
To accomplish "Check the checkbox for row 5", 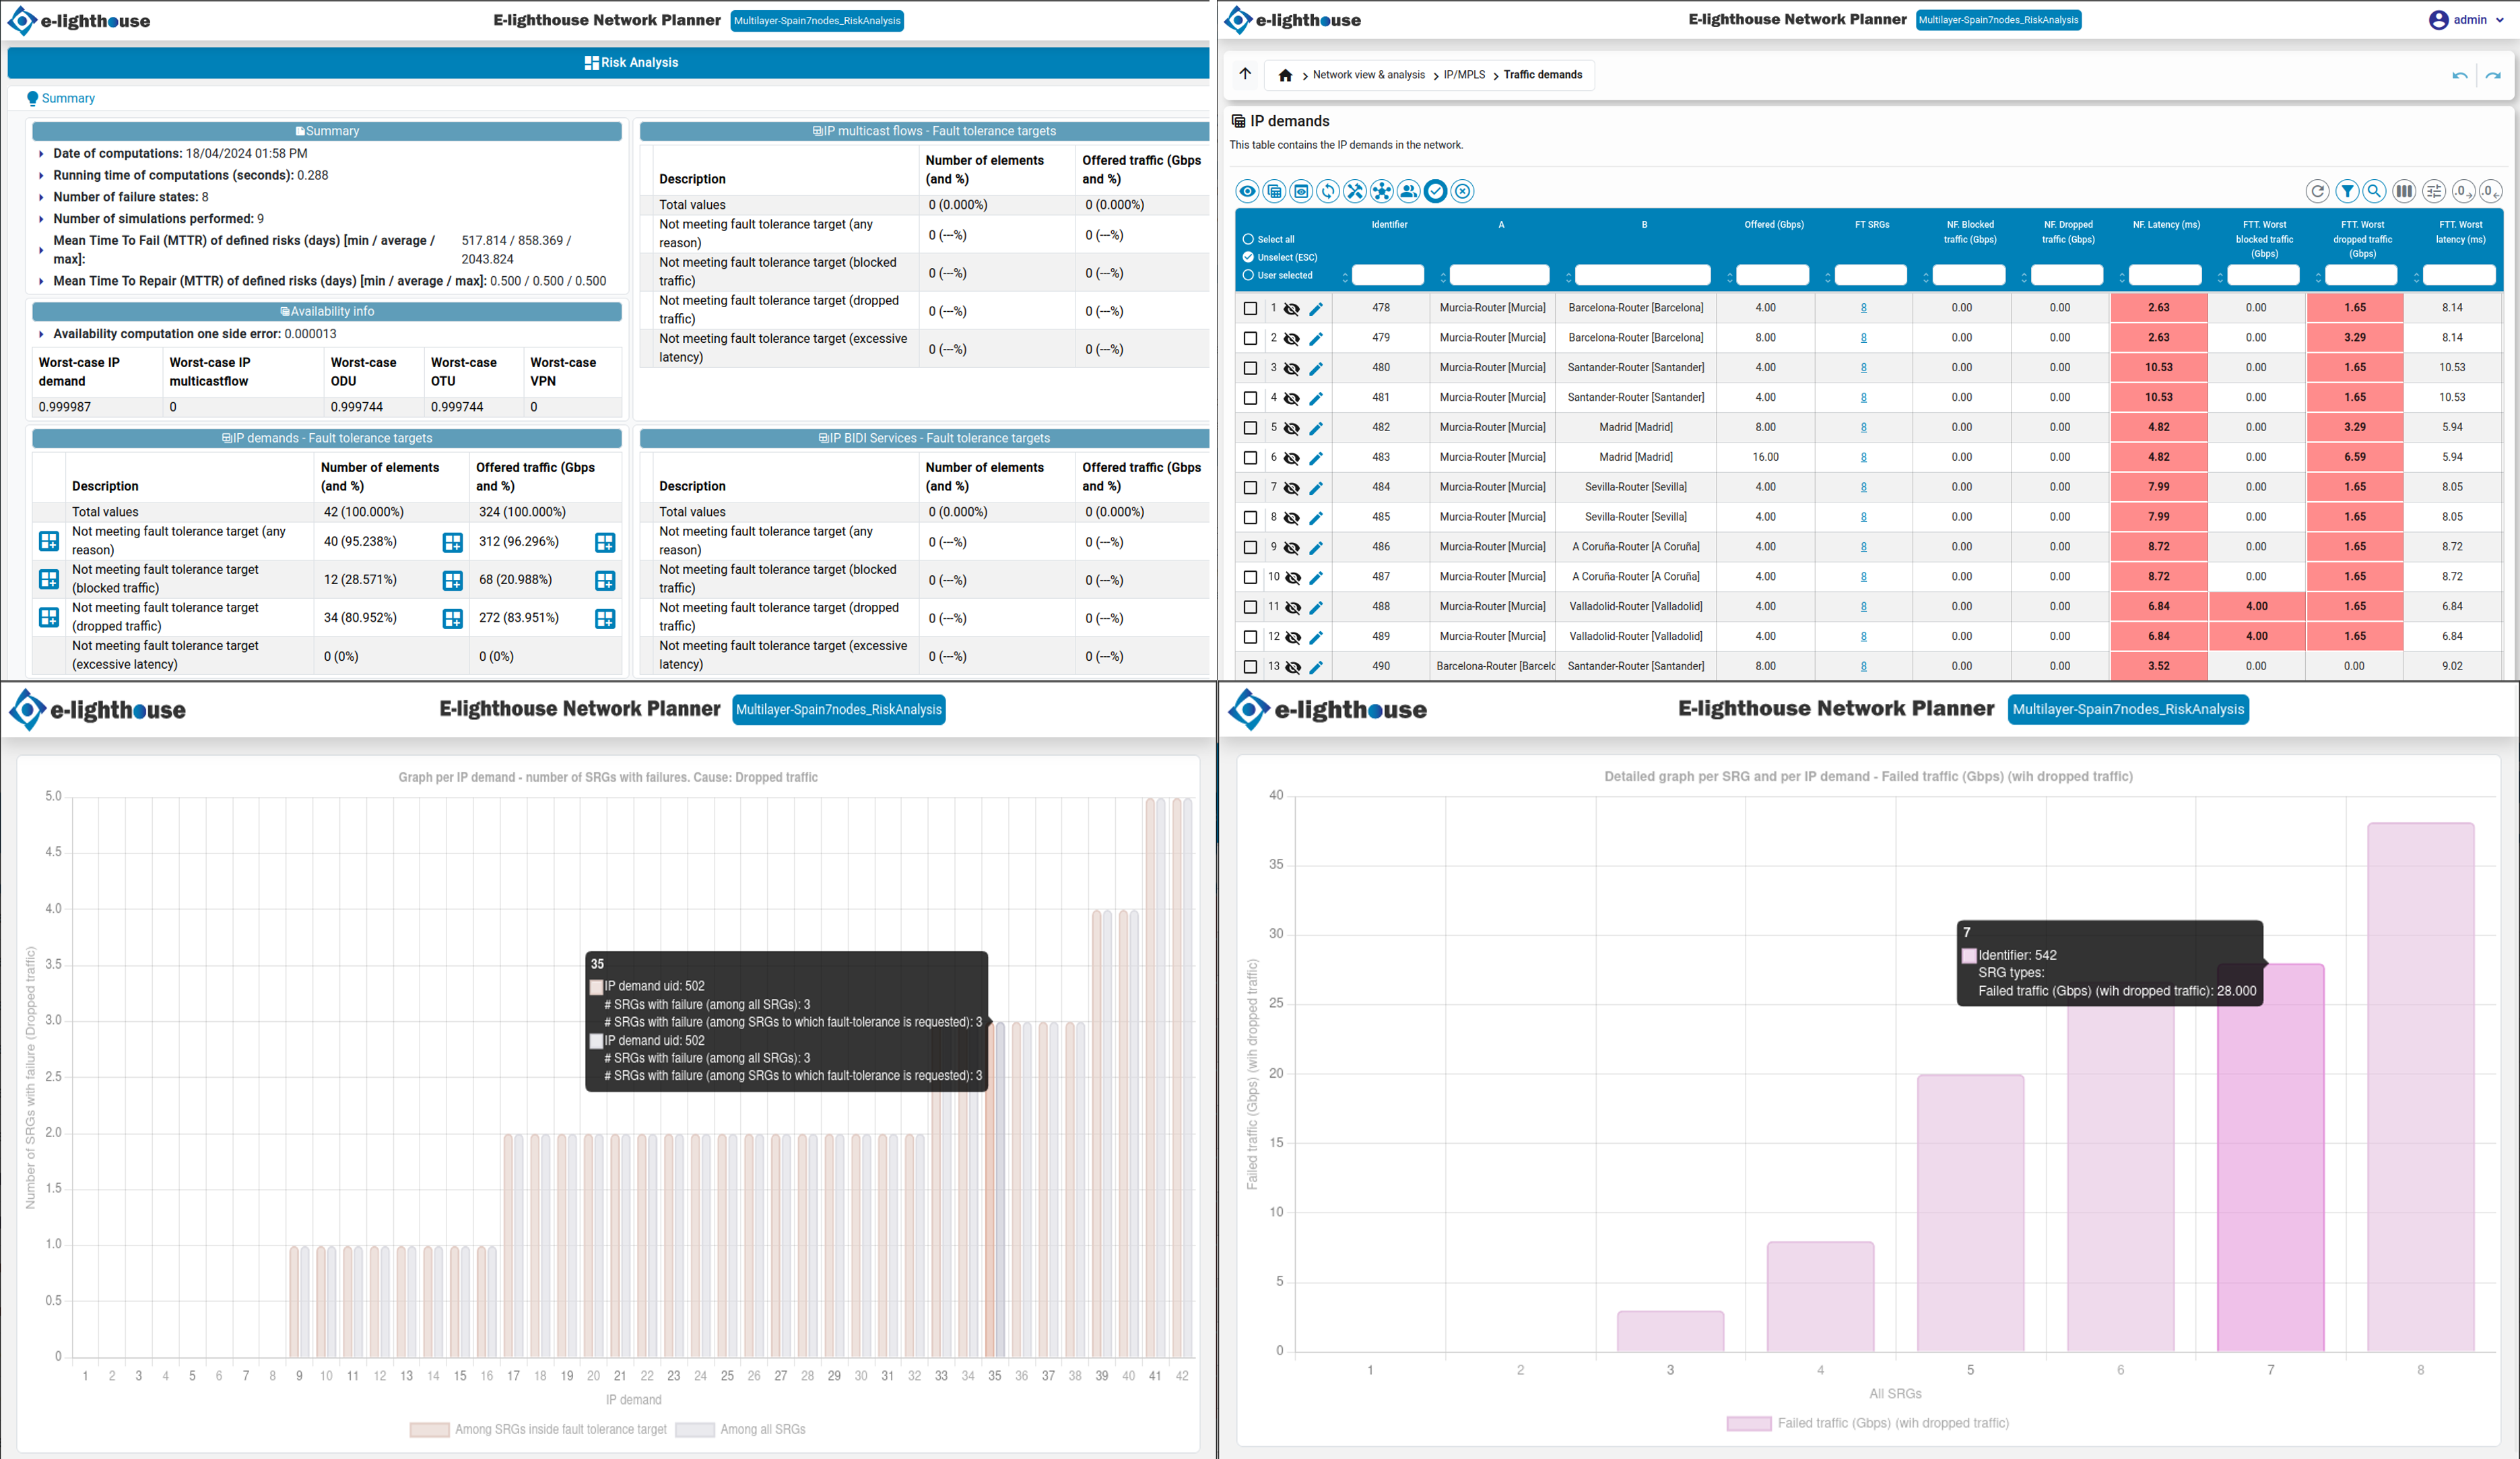I will click(1250, 428).
